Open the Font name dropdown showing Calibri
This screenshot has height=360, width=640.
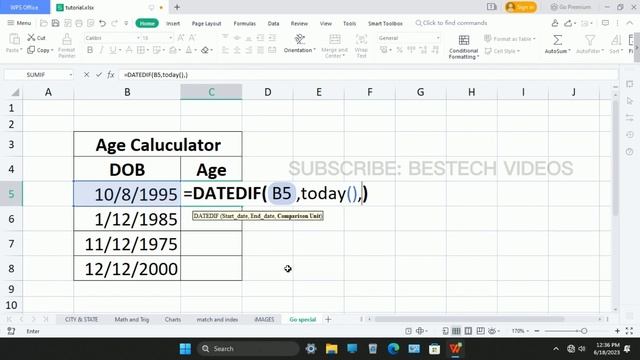[x=138, y=38]
